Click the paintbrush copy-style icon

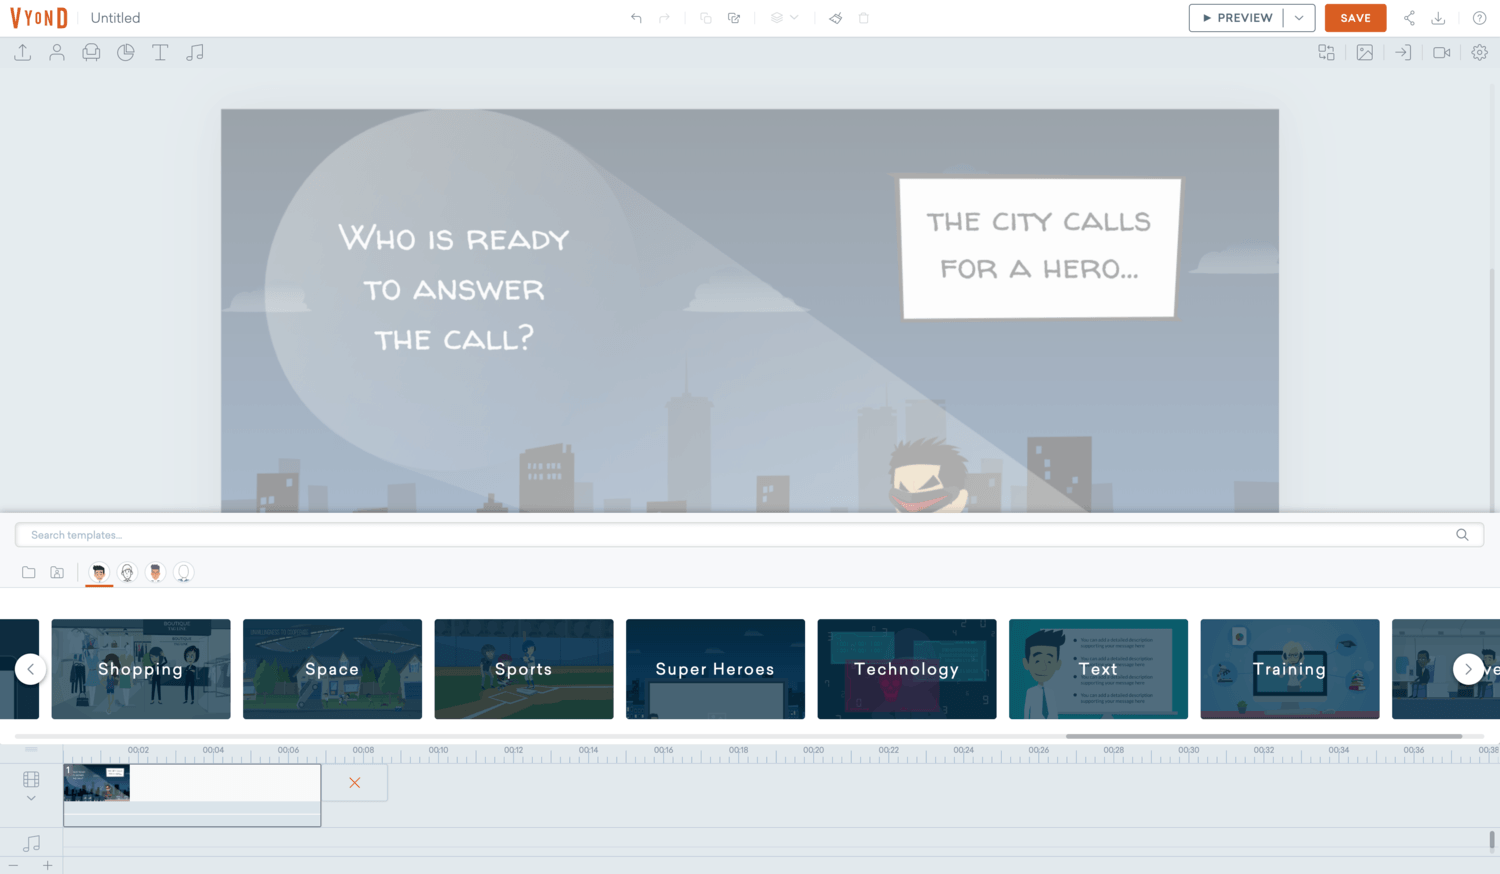point(836,18)
